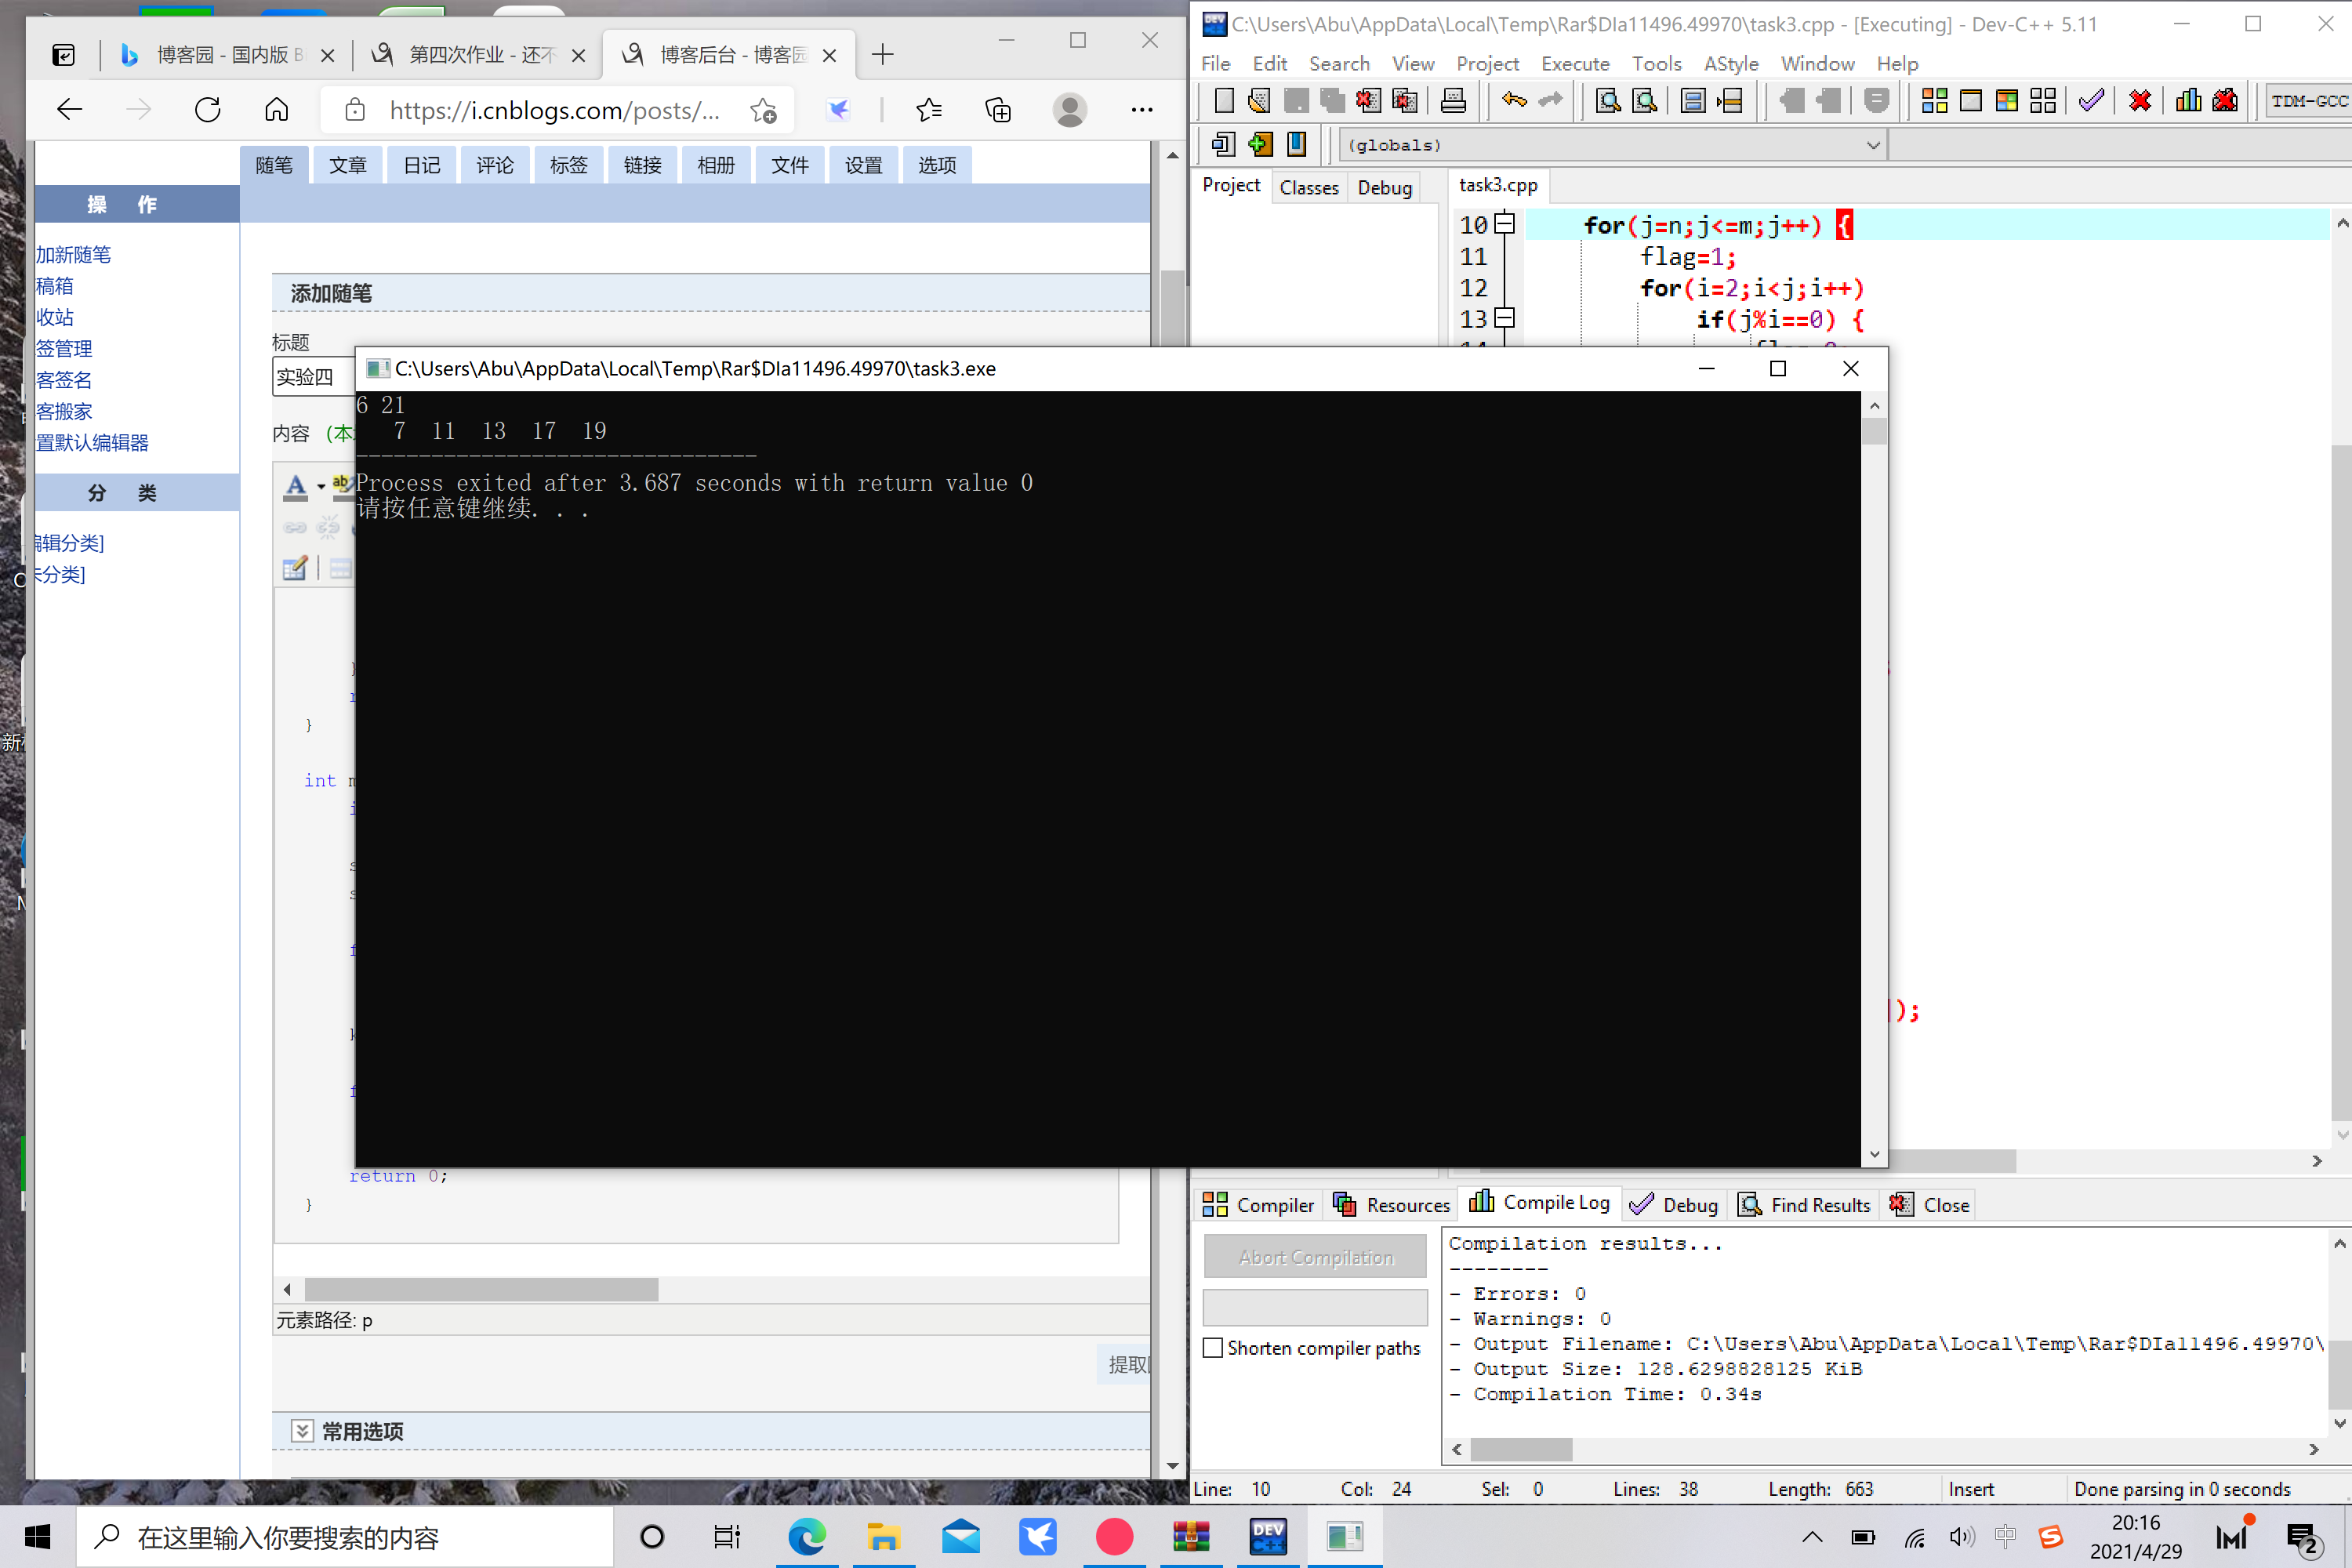Collapse the fold box on line 10
Viewport: 2352px width, 1568px height.
pos(1505,224)
